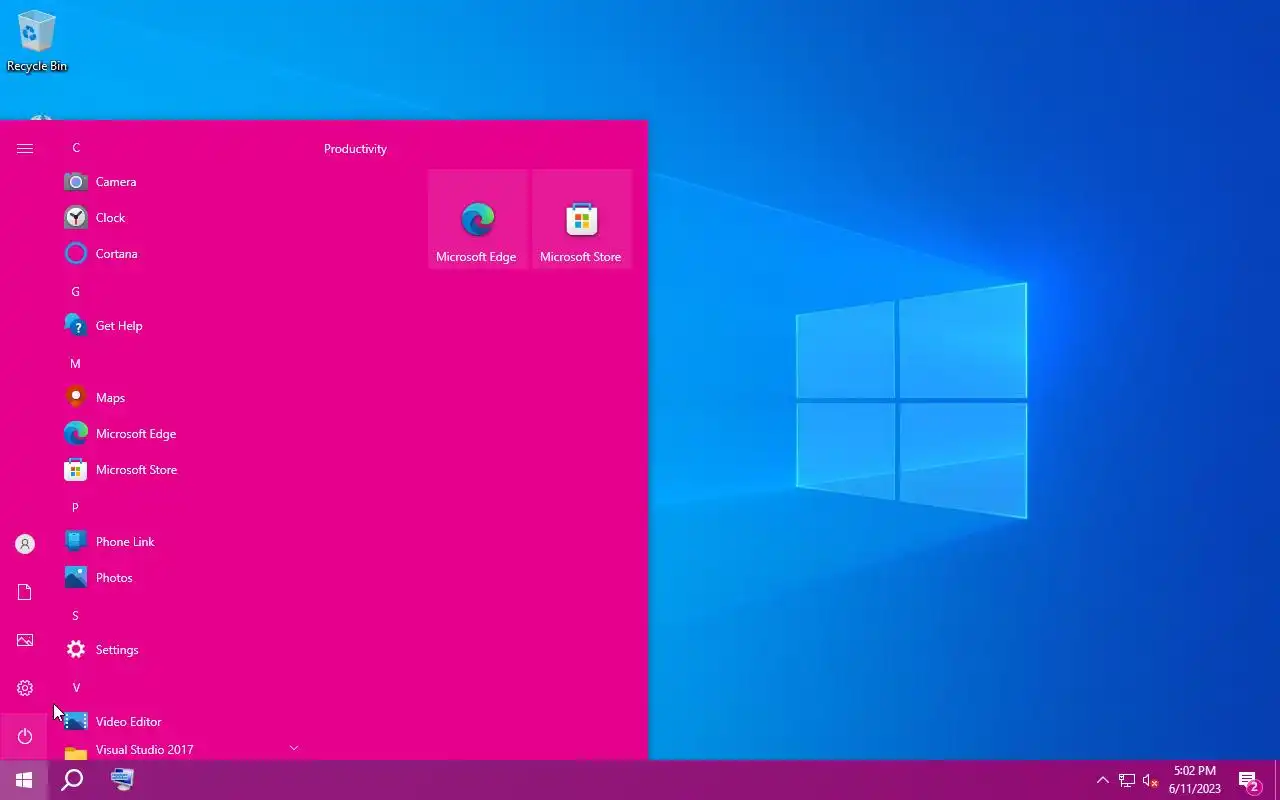Open the Power options button

[x=25, y=736]
